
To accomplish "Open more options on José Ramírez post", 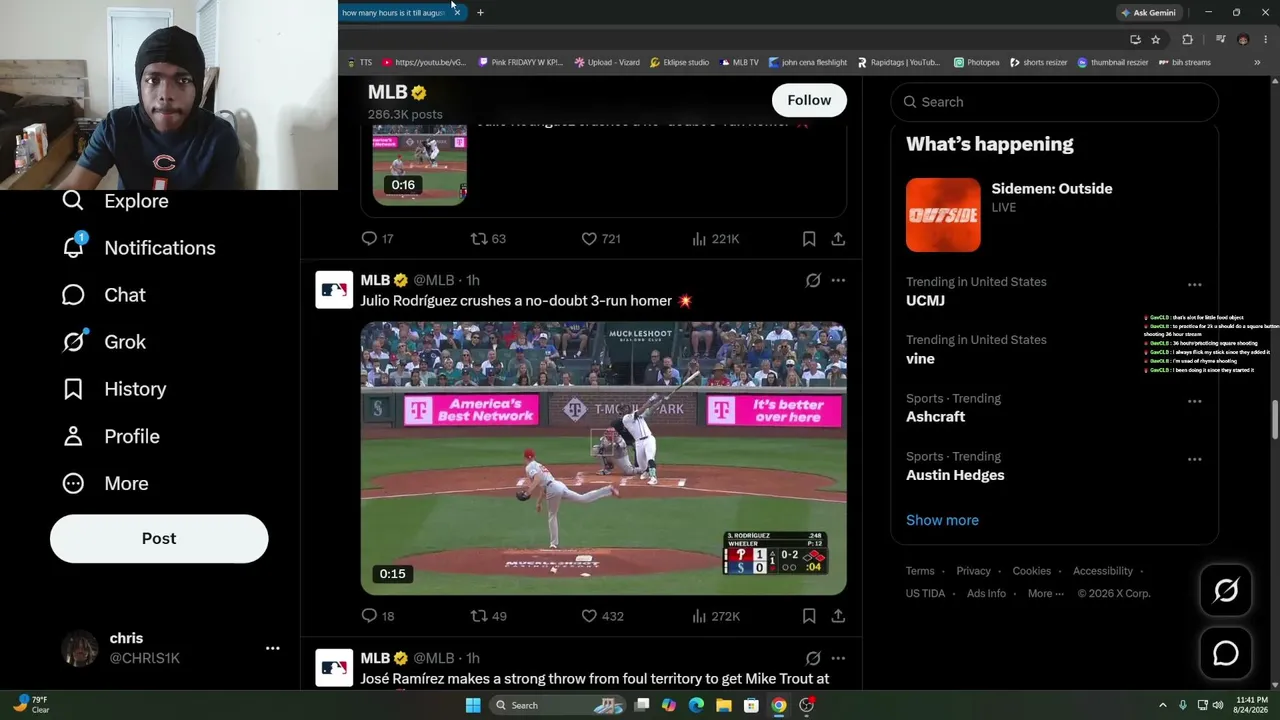I will (838, 658).
